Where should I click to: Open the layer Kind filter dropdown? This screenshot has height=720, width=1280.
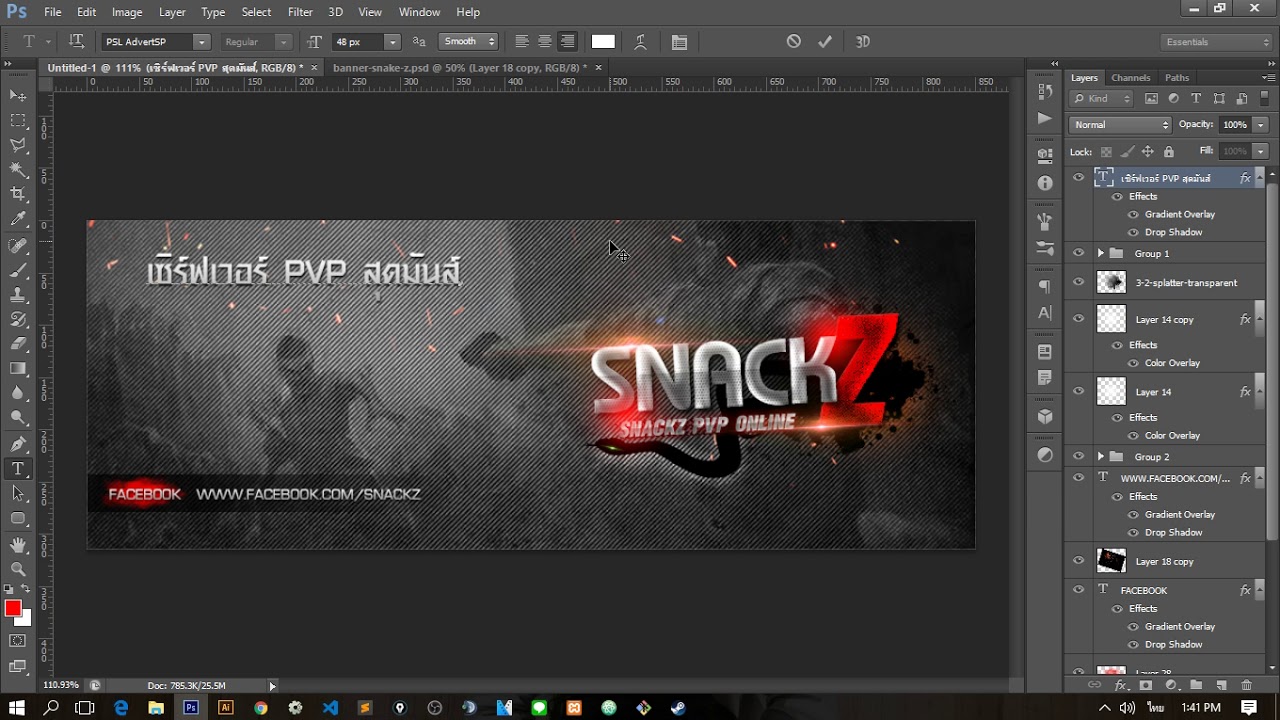click(x=1101, y=98)
